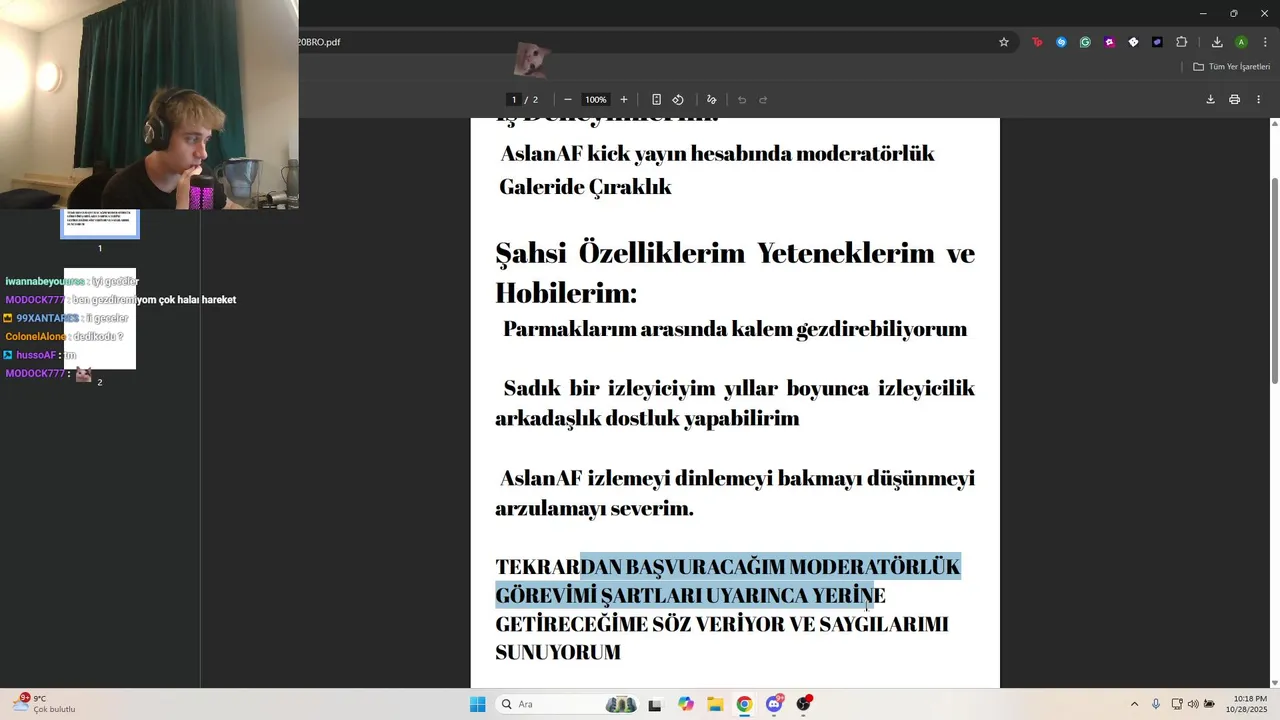Open File Explorer from the taskbar
1280x720 pixels.
pos(715,704)
